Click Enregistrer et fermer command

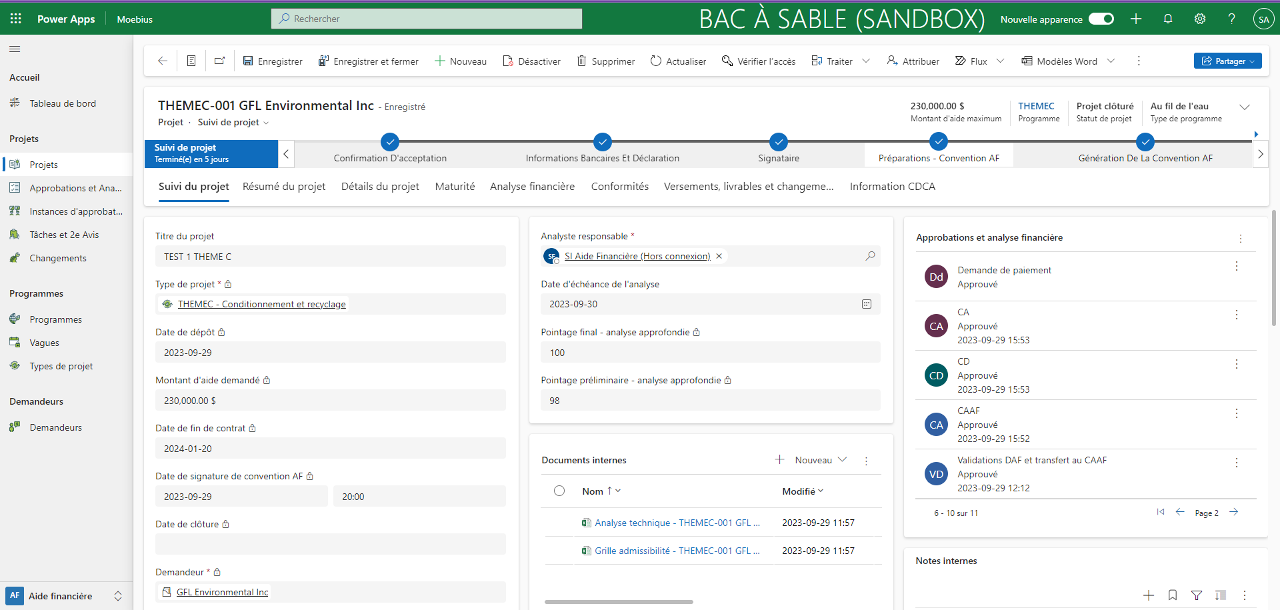click(x=368, y=61)
